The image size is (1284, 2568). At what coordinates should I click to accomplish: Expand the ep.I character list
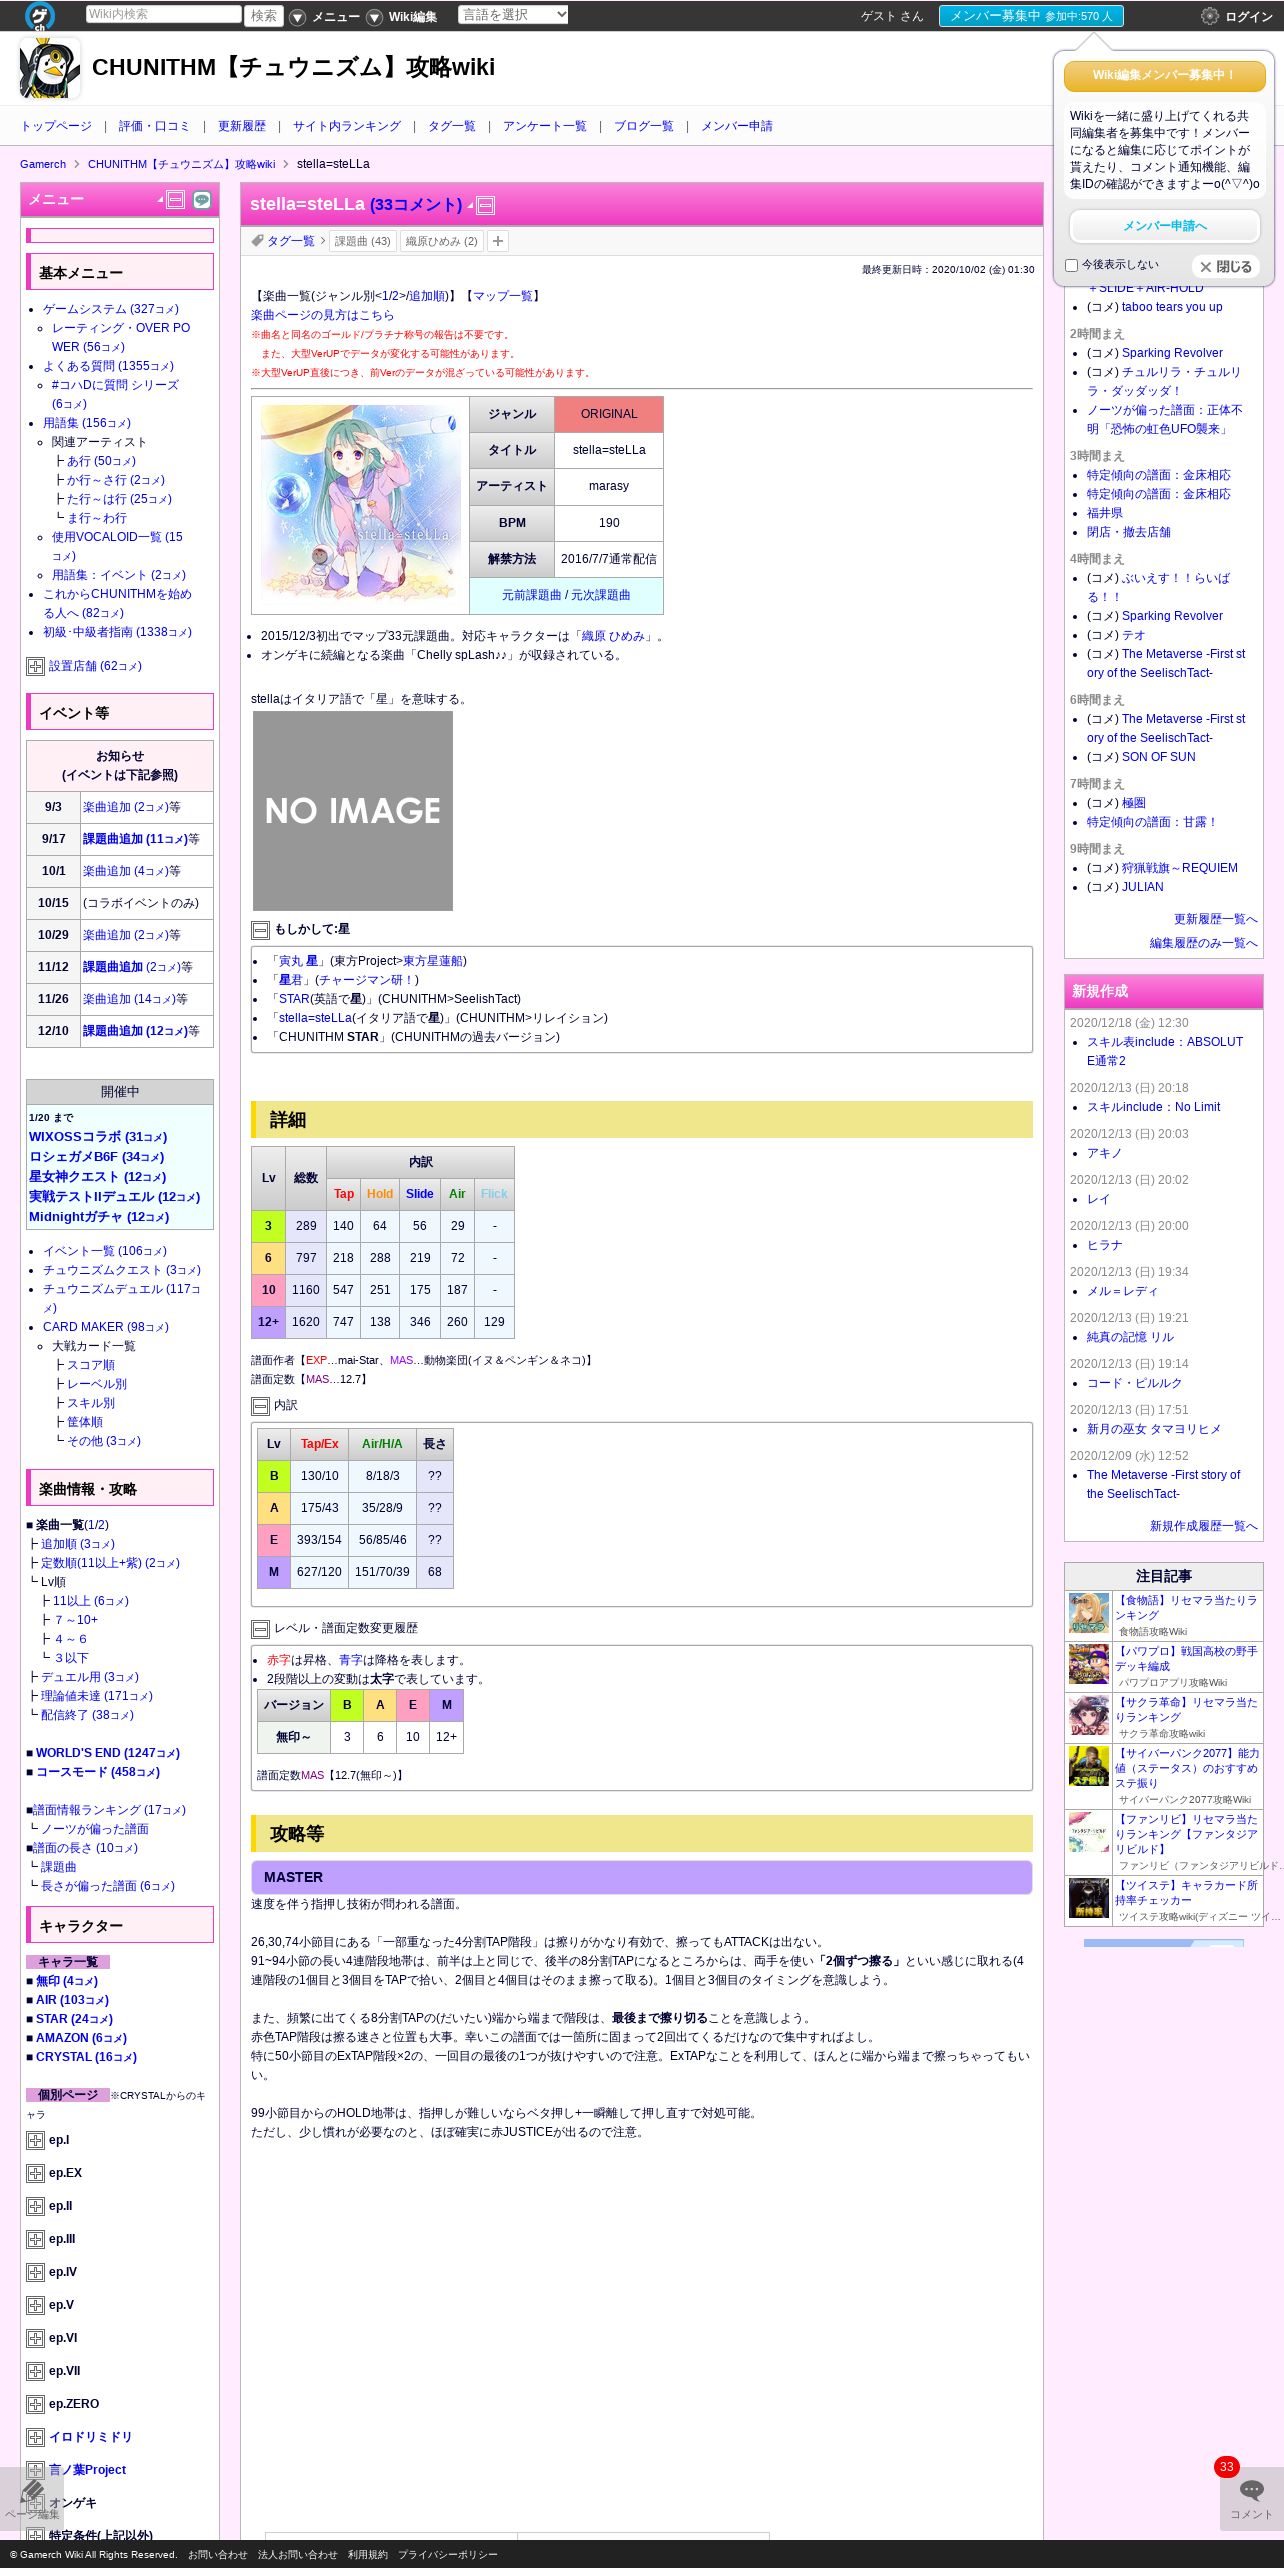tap(35, 2140)
